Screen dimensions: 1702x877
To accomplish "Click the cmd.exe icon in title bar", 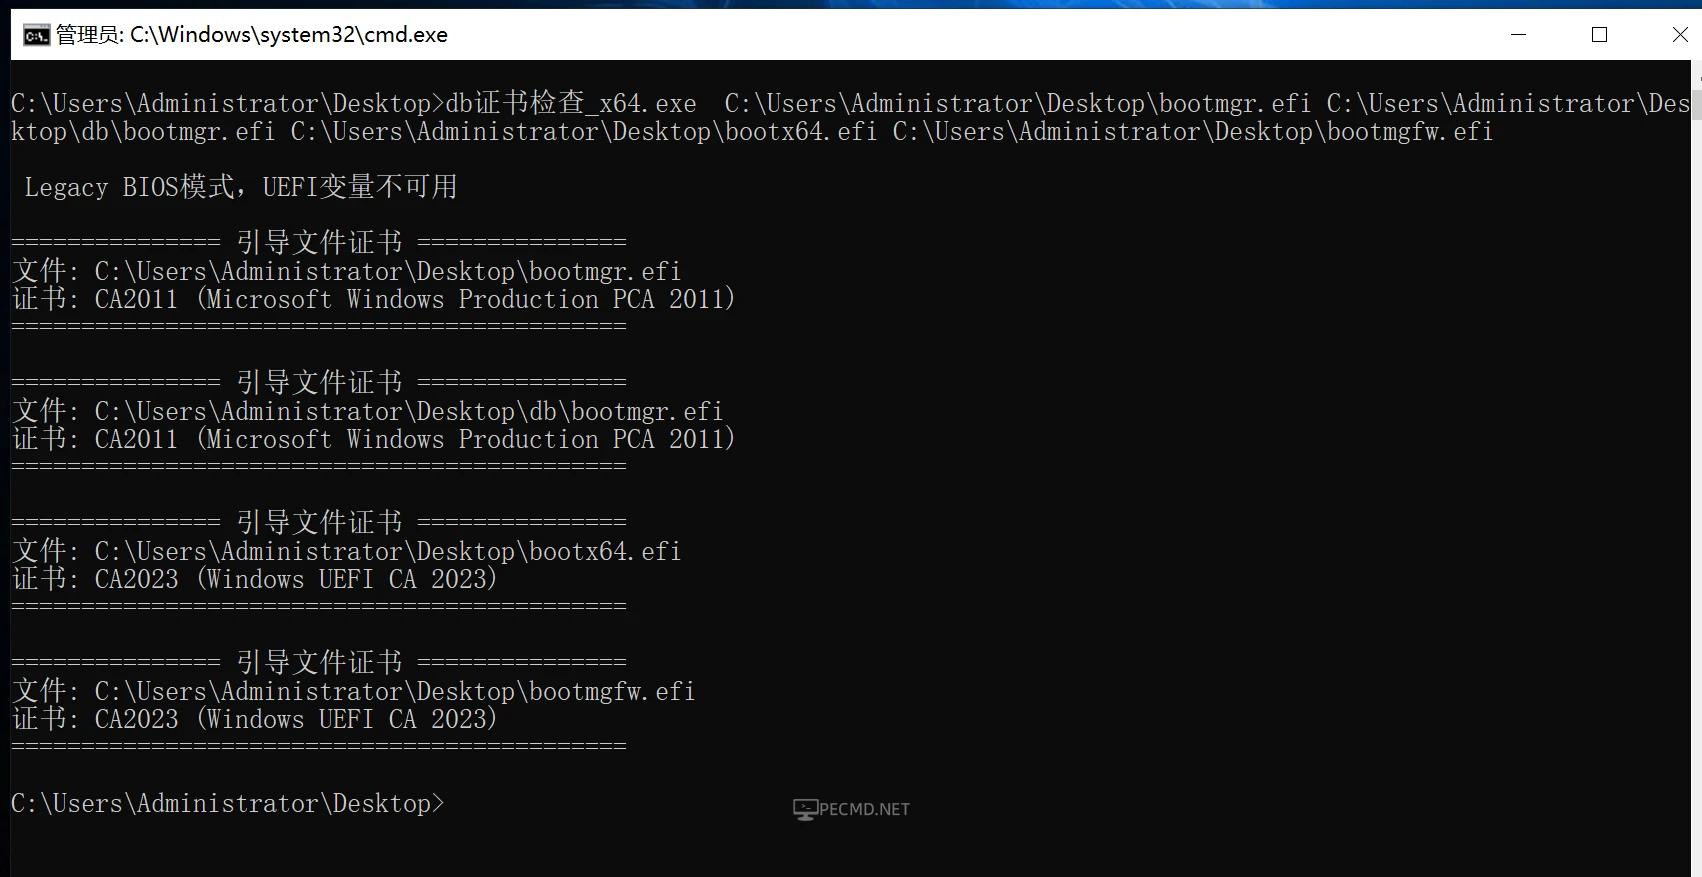I will pos(36,35).
